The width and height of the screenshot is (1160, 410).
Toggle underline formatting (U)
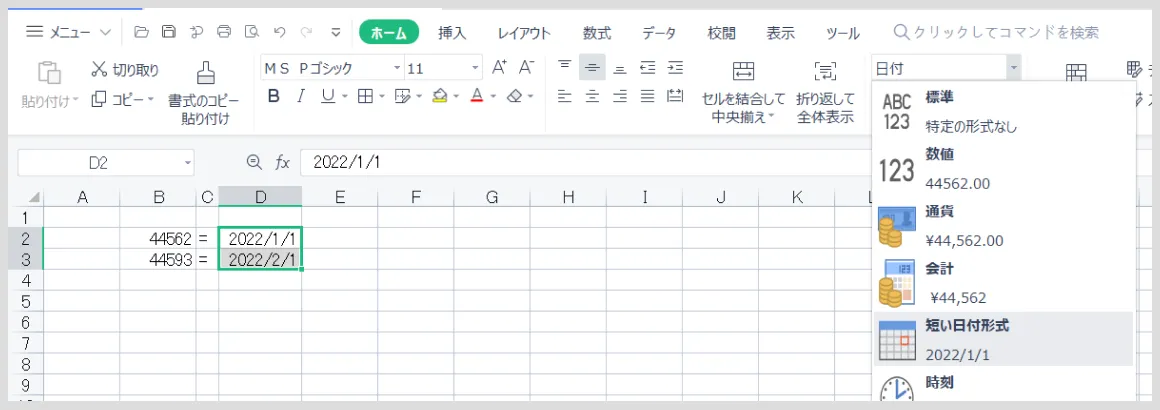pos(326,96)
